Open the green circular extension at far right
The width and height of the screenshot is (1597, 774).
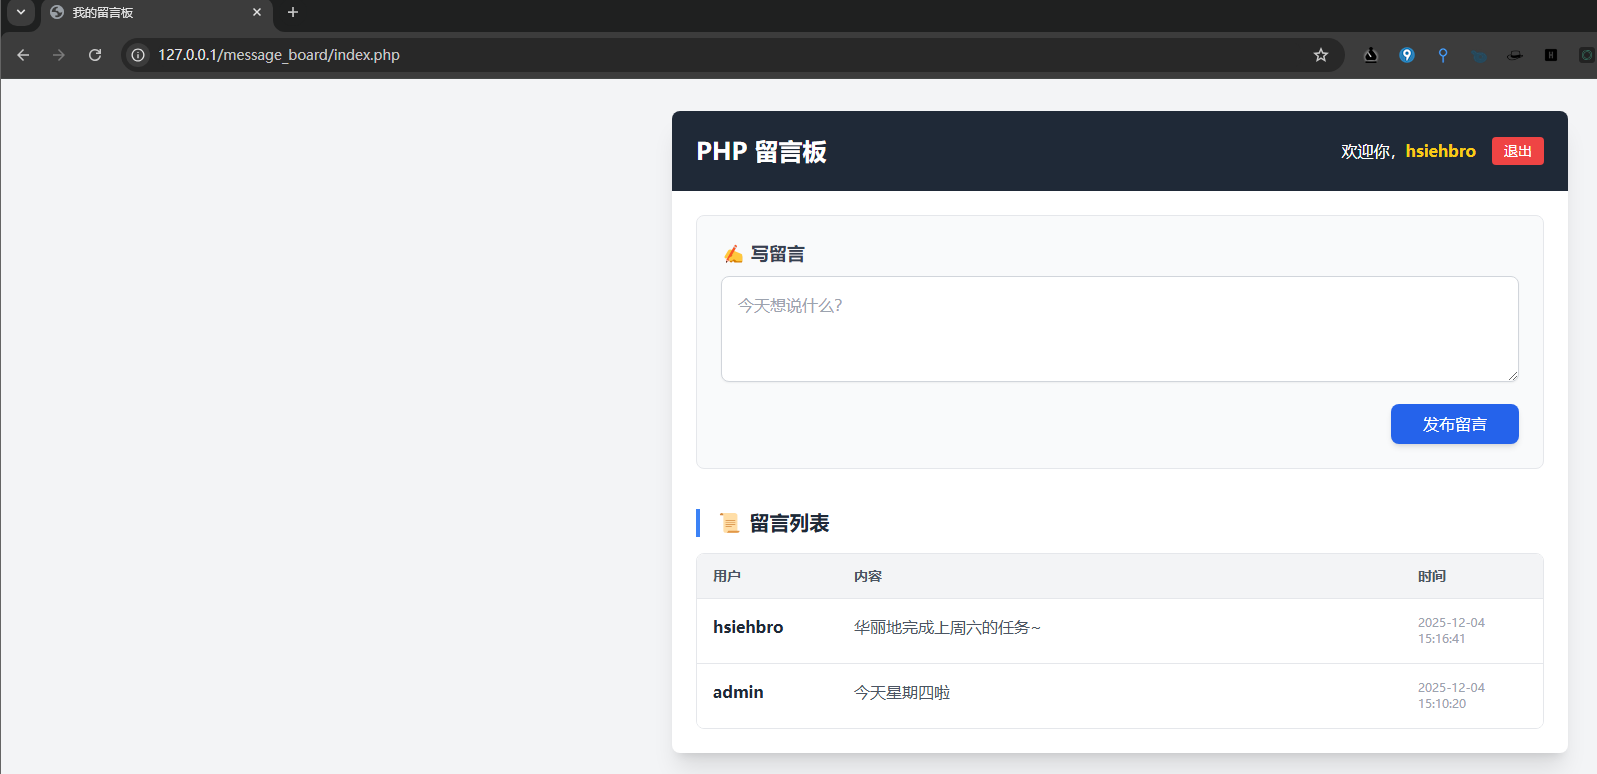[1586, 55]
